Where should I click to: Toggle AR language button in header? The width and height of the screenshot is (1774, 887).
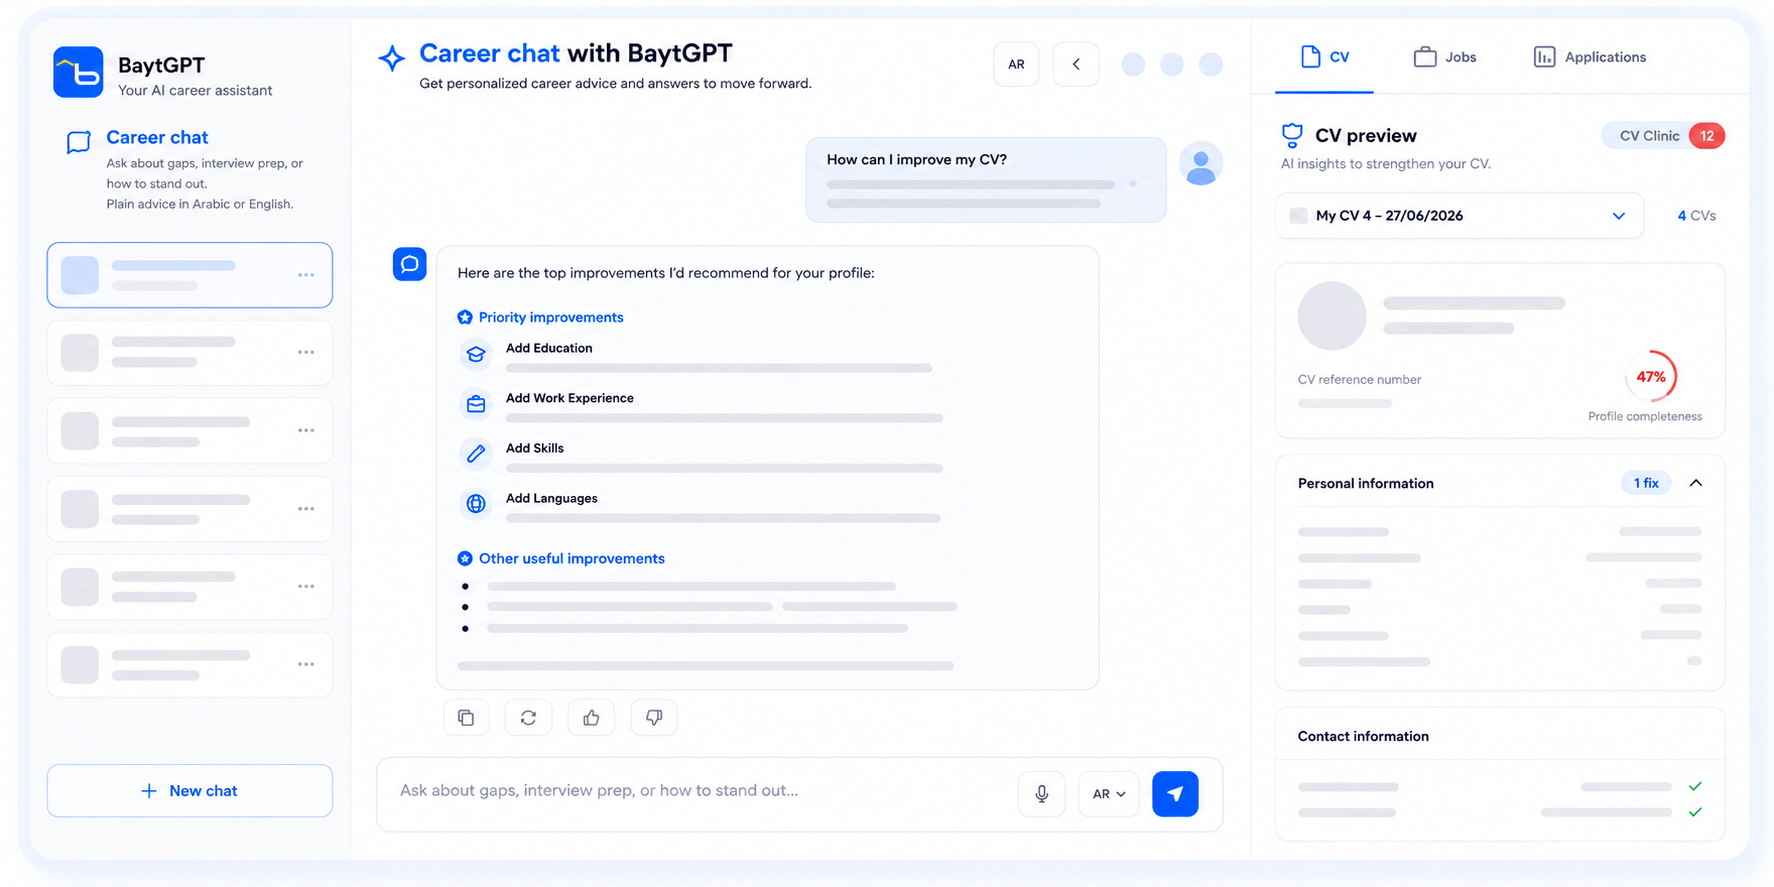click(x=1016, y=64)
